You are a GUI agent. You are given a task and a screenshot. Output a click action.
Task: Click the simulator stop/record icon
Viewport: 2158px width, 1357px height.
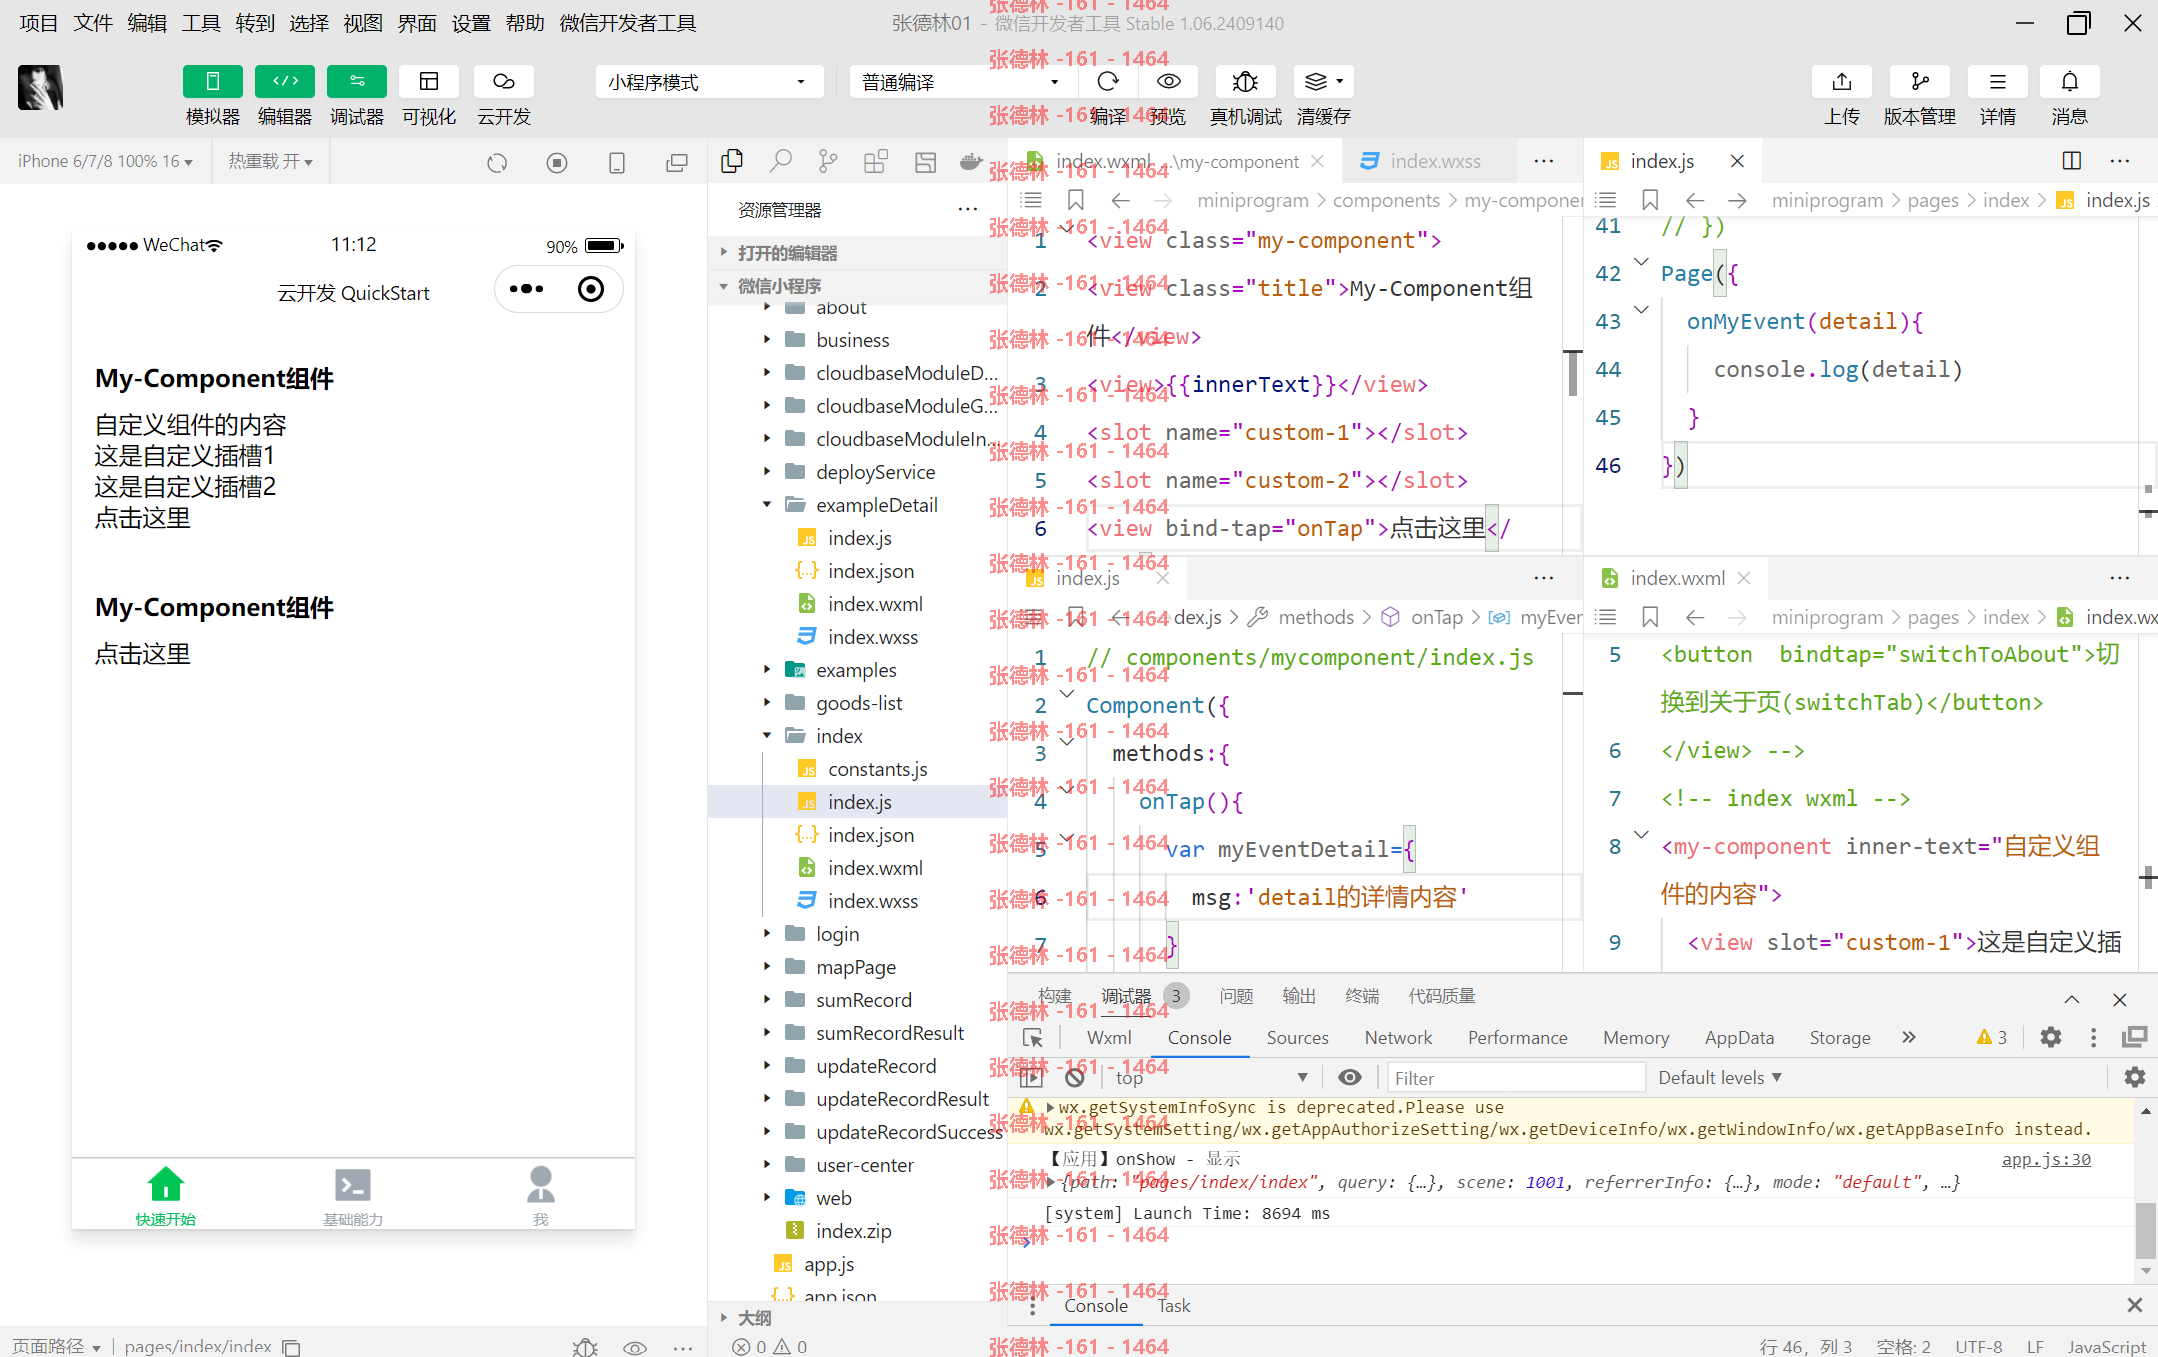pos(557,162)
